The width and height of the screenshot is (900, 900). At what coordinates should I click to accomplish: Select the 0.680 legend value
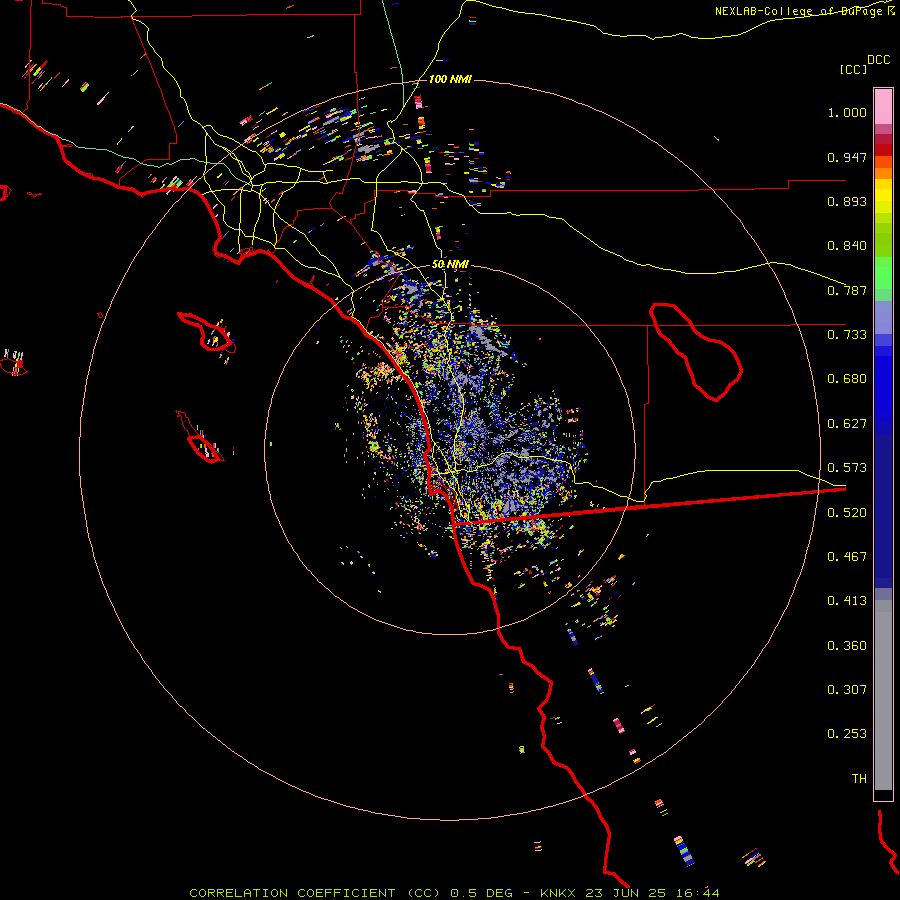(847, 379)
